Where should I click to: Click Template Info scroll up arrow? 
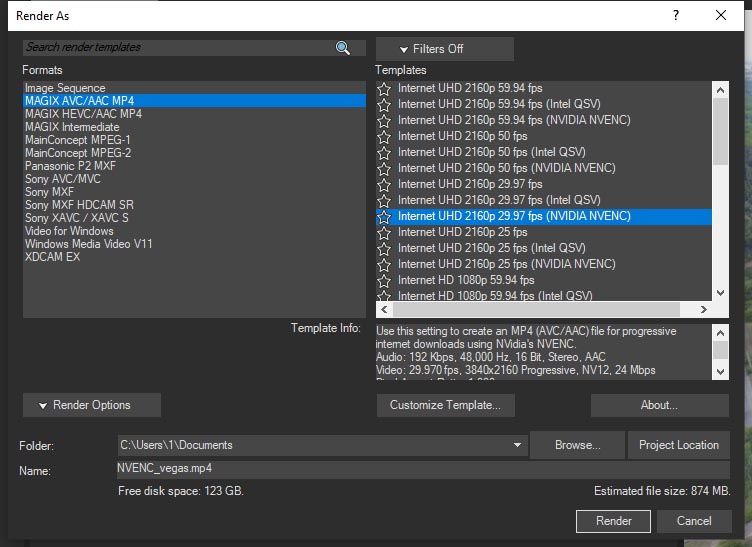click(720, 333)
